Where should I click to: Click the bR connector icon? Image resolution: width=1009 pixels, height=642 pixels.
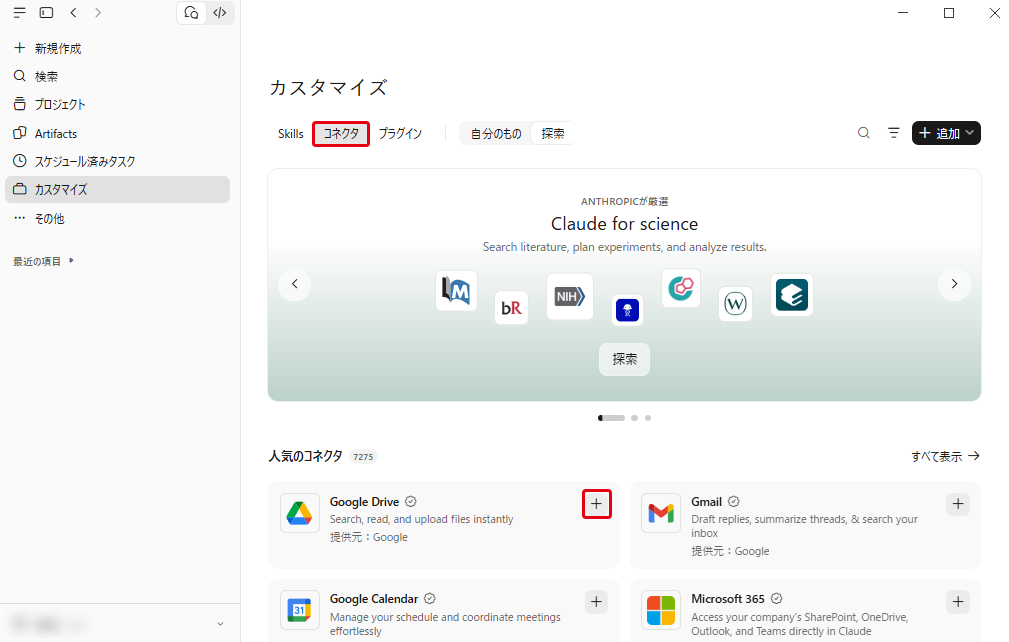tap(512, 308)
